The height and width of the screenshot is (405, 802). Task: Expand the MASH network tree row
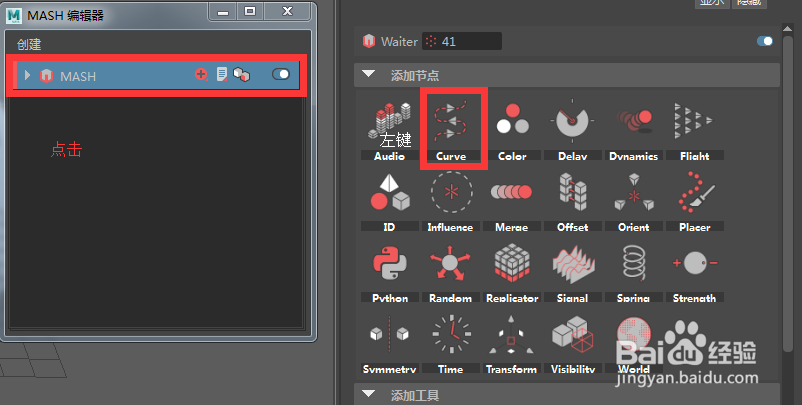(x=27, y=75)
